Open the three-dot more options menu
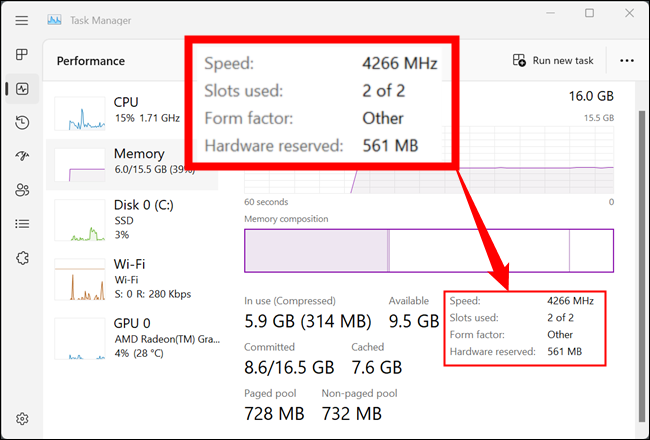The image size is (650, 440). (x=626, y=61)
